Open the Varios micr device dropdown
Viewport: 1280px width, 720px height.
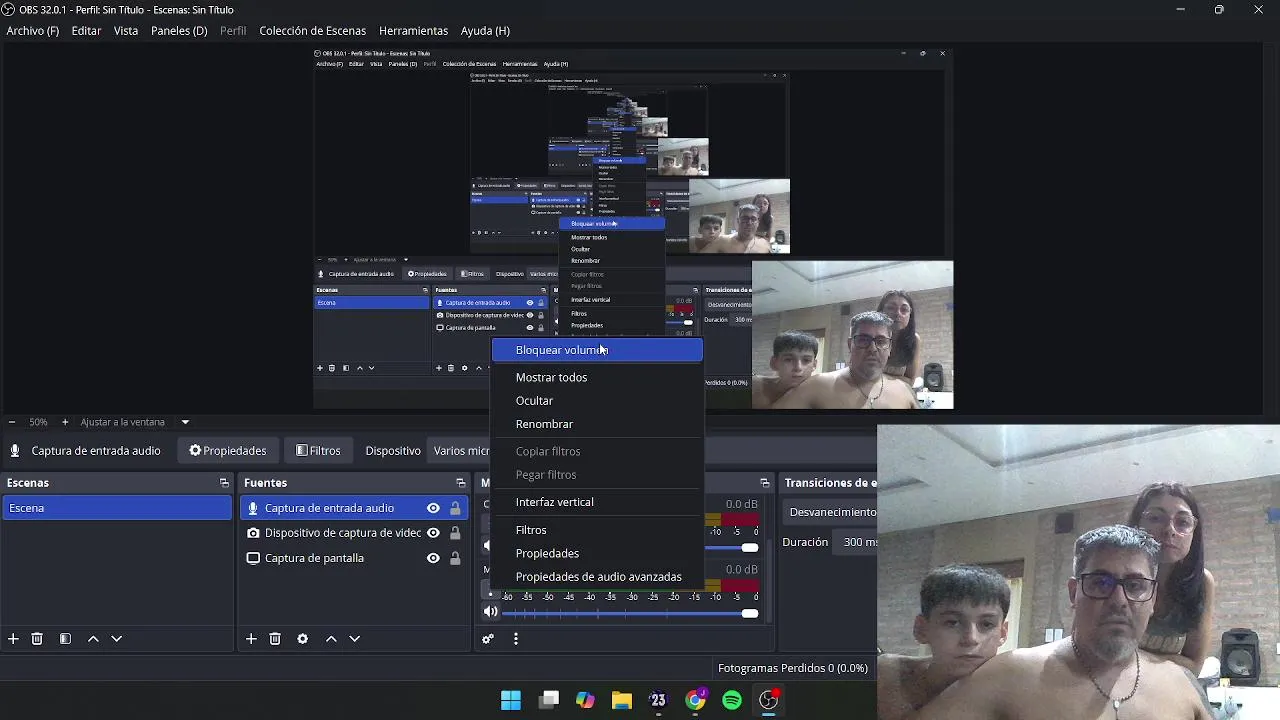pyautogui.click(x=460, y=451)
